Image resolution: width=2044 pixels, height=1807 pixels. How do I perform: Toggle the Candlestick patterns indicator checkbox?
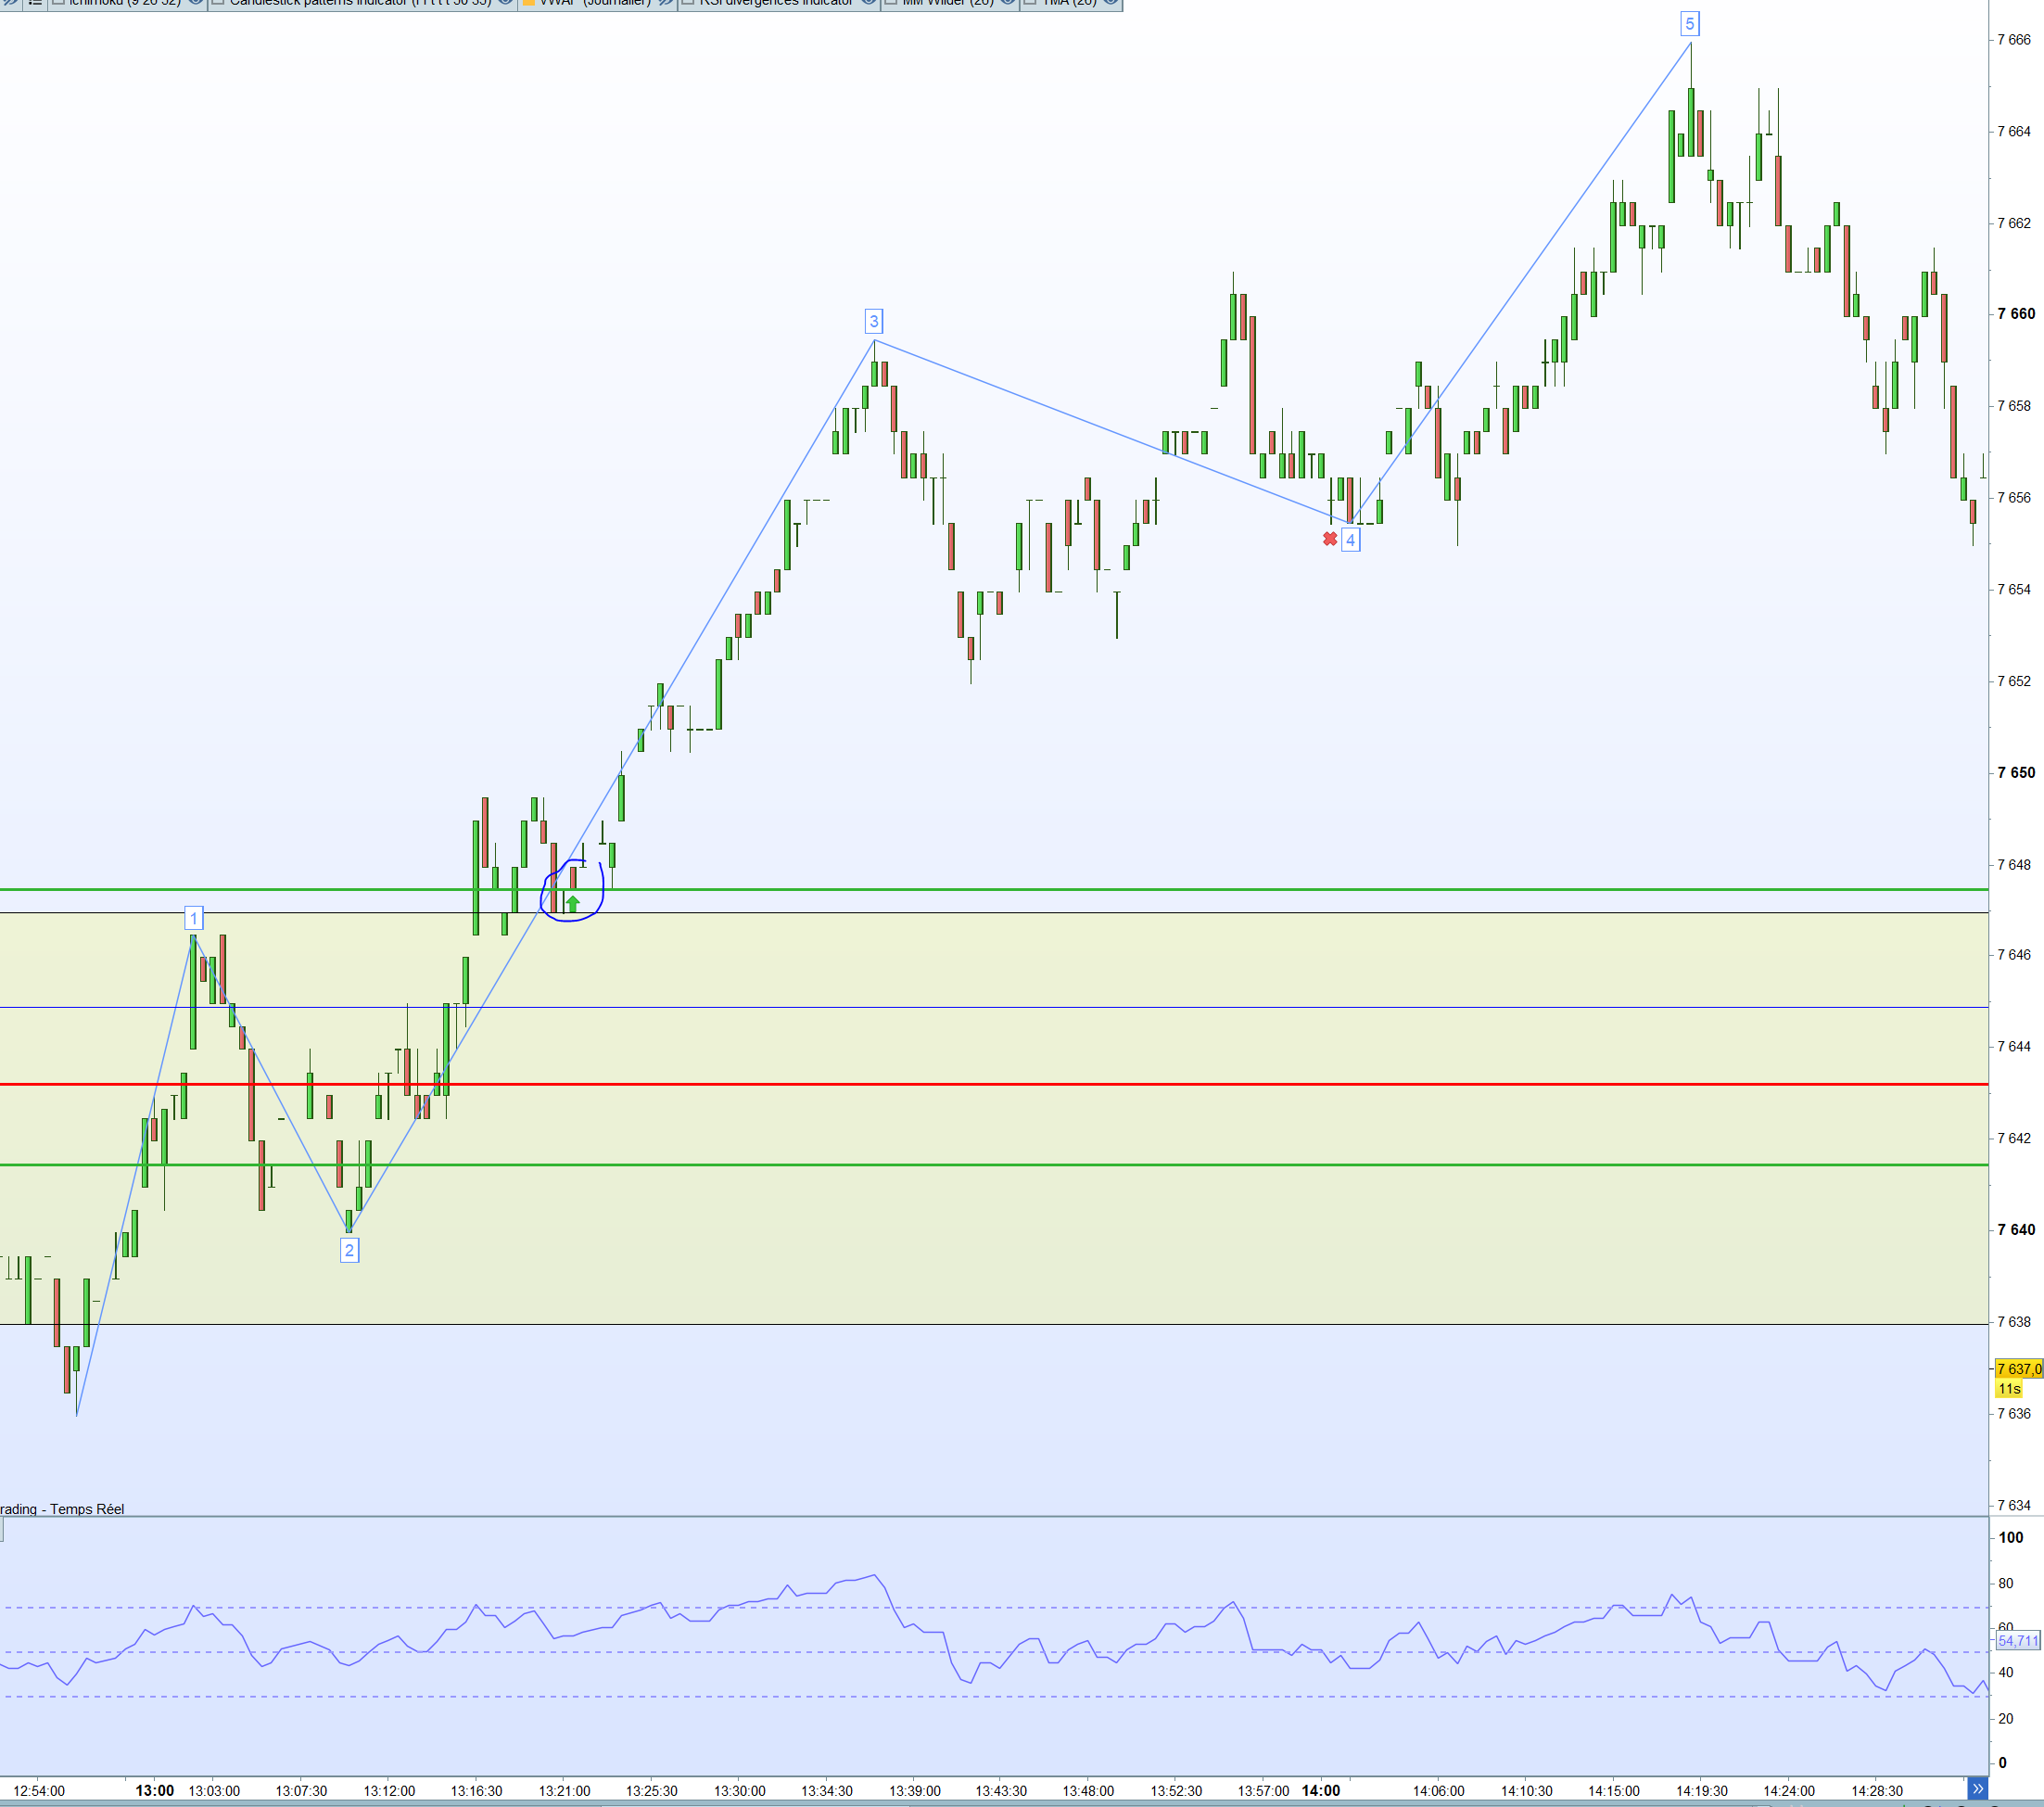[218, 3]
